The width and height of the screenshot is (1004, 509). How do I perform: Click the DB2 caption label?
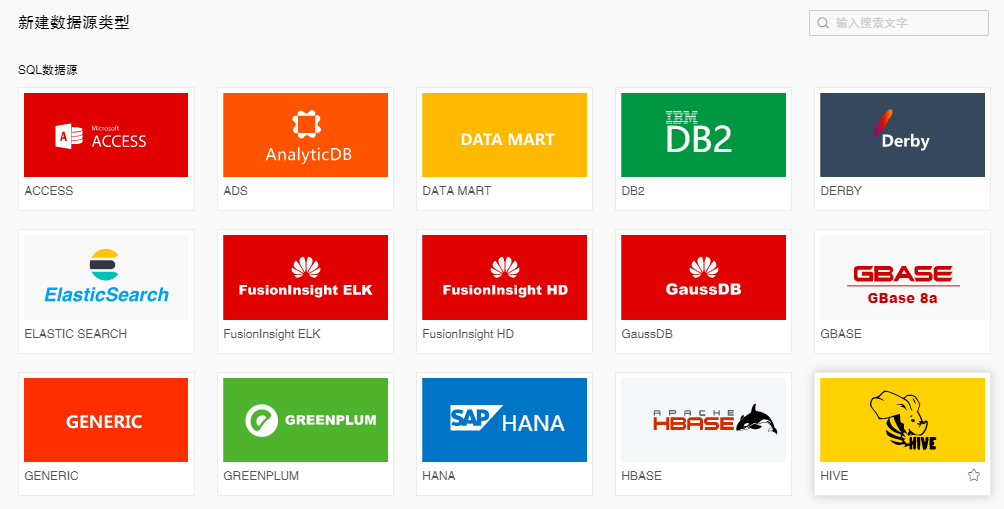coord(633,191)
